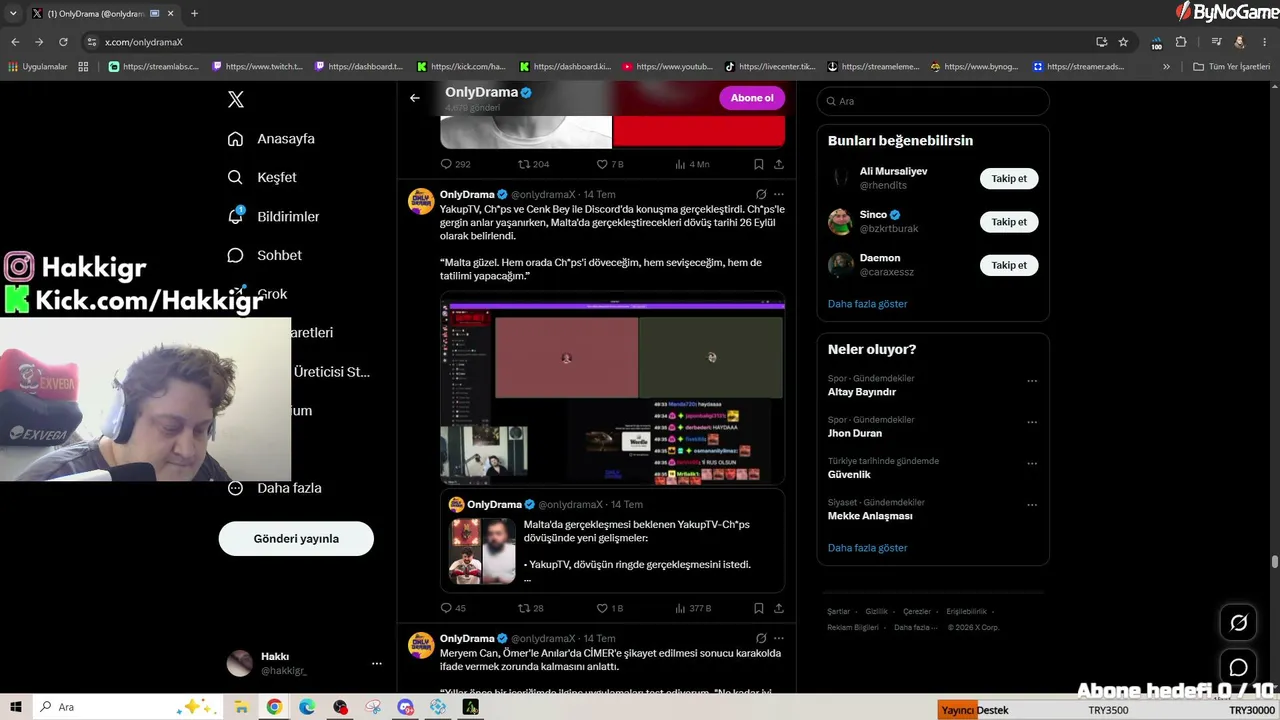Click Daha fazla göster under Bunları beğenebilirsin
Image resolution: width=1280 pixels, height=720 pixels.
click(868, 304)
